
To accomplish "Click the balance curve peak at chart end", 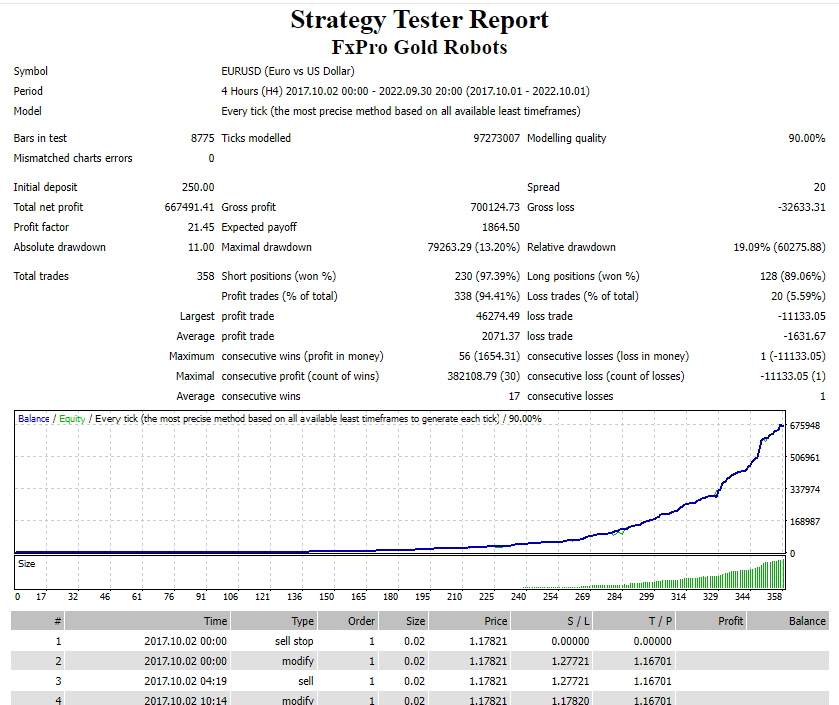I will click(781, 426).
